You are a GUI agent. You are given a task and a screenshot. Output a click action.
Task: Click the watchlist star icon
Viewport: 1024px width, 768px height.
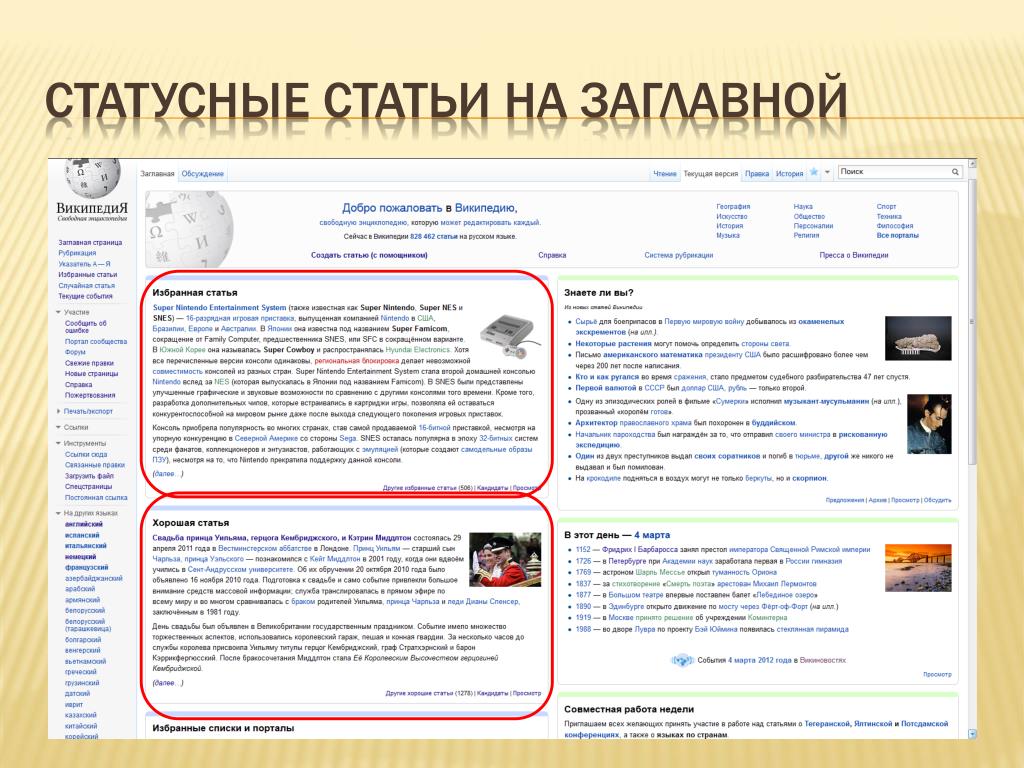pyautogui.click(x=814, y=172)
